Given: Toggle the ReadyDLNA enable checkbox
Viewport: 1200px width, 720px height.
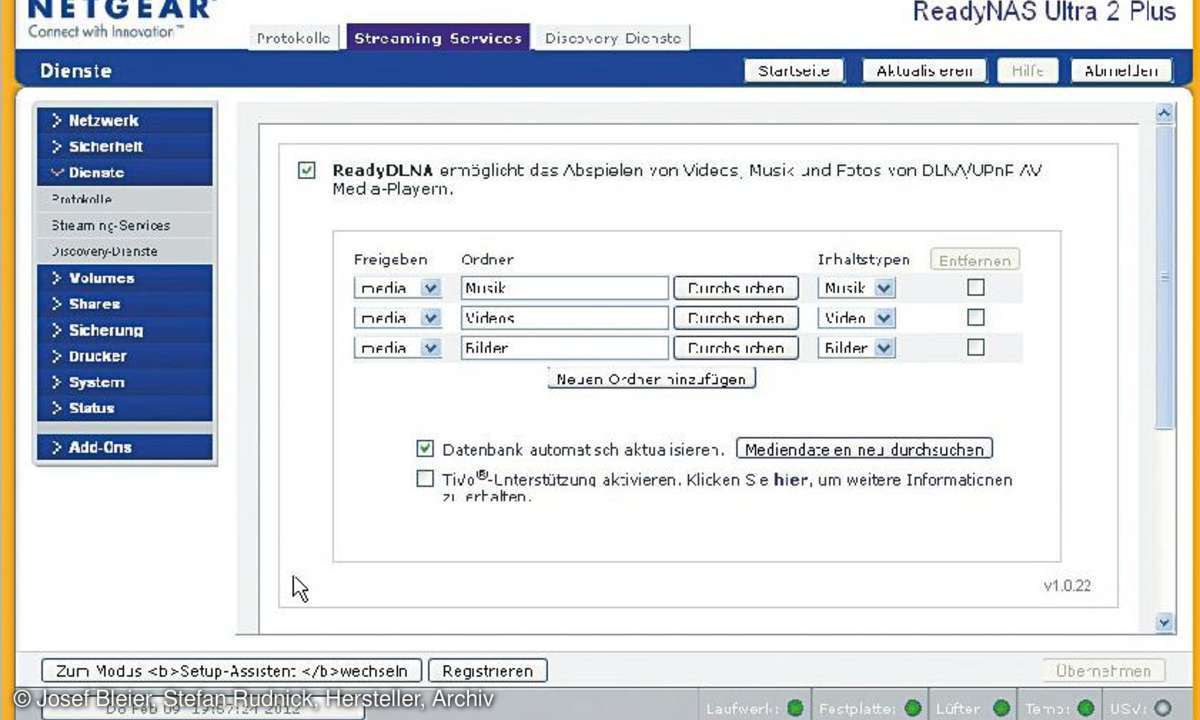Looking at the screenshot, I should click(x=307, y=171).
